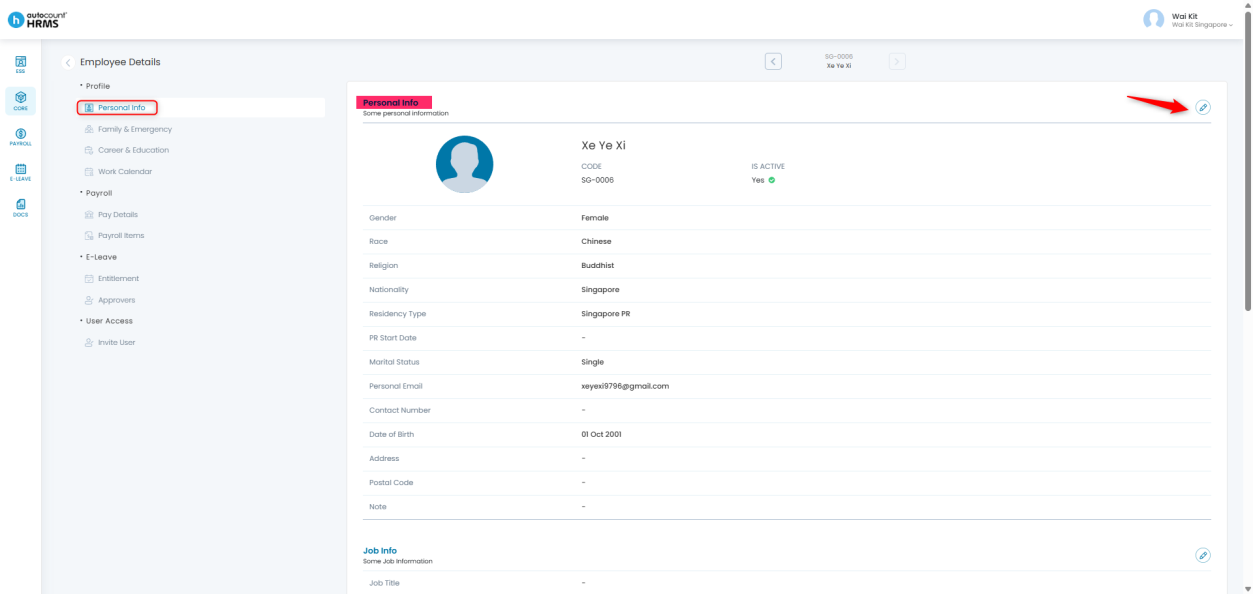Click the Profile group heading
Screen dimensions: 1253x594
(x=98, y=86)
